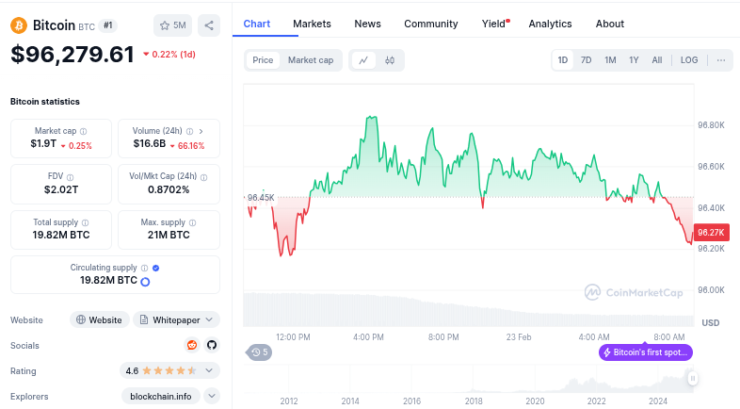Click the Bitcoin logo icon

tap(19, 25)
